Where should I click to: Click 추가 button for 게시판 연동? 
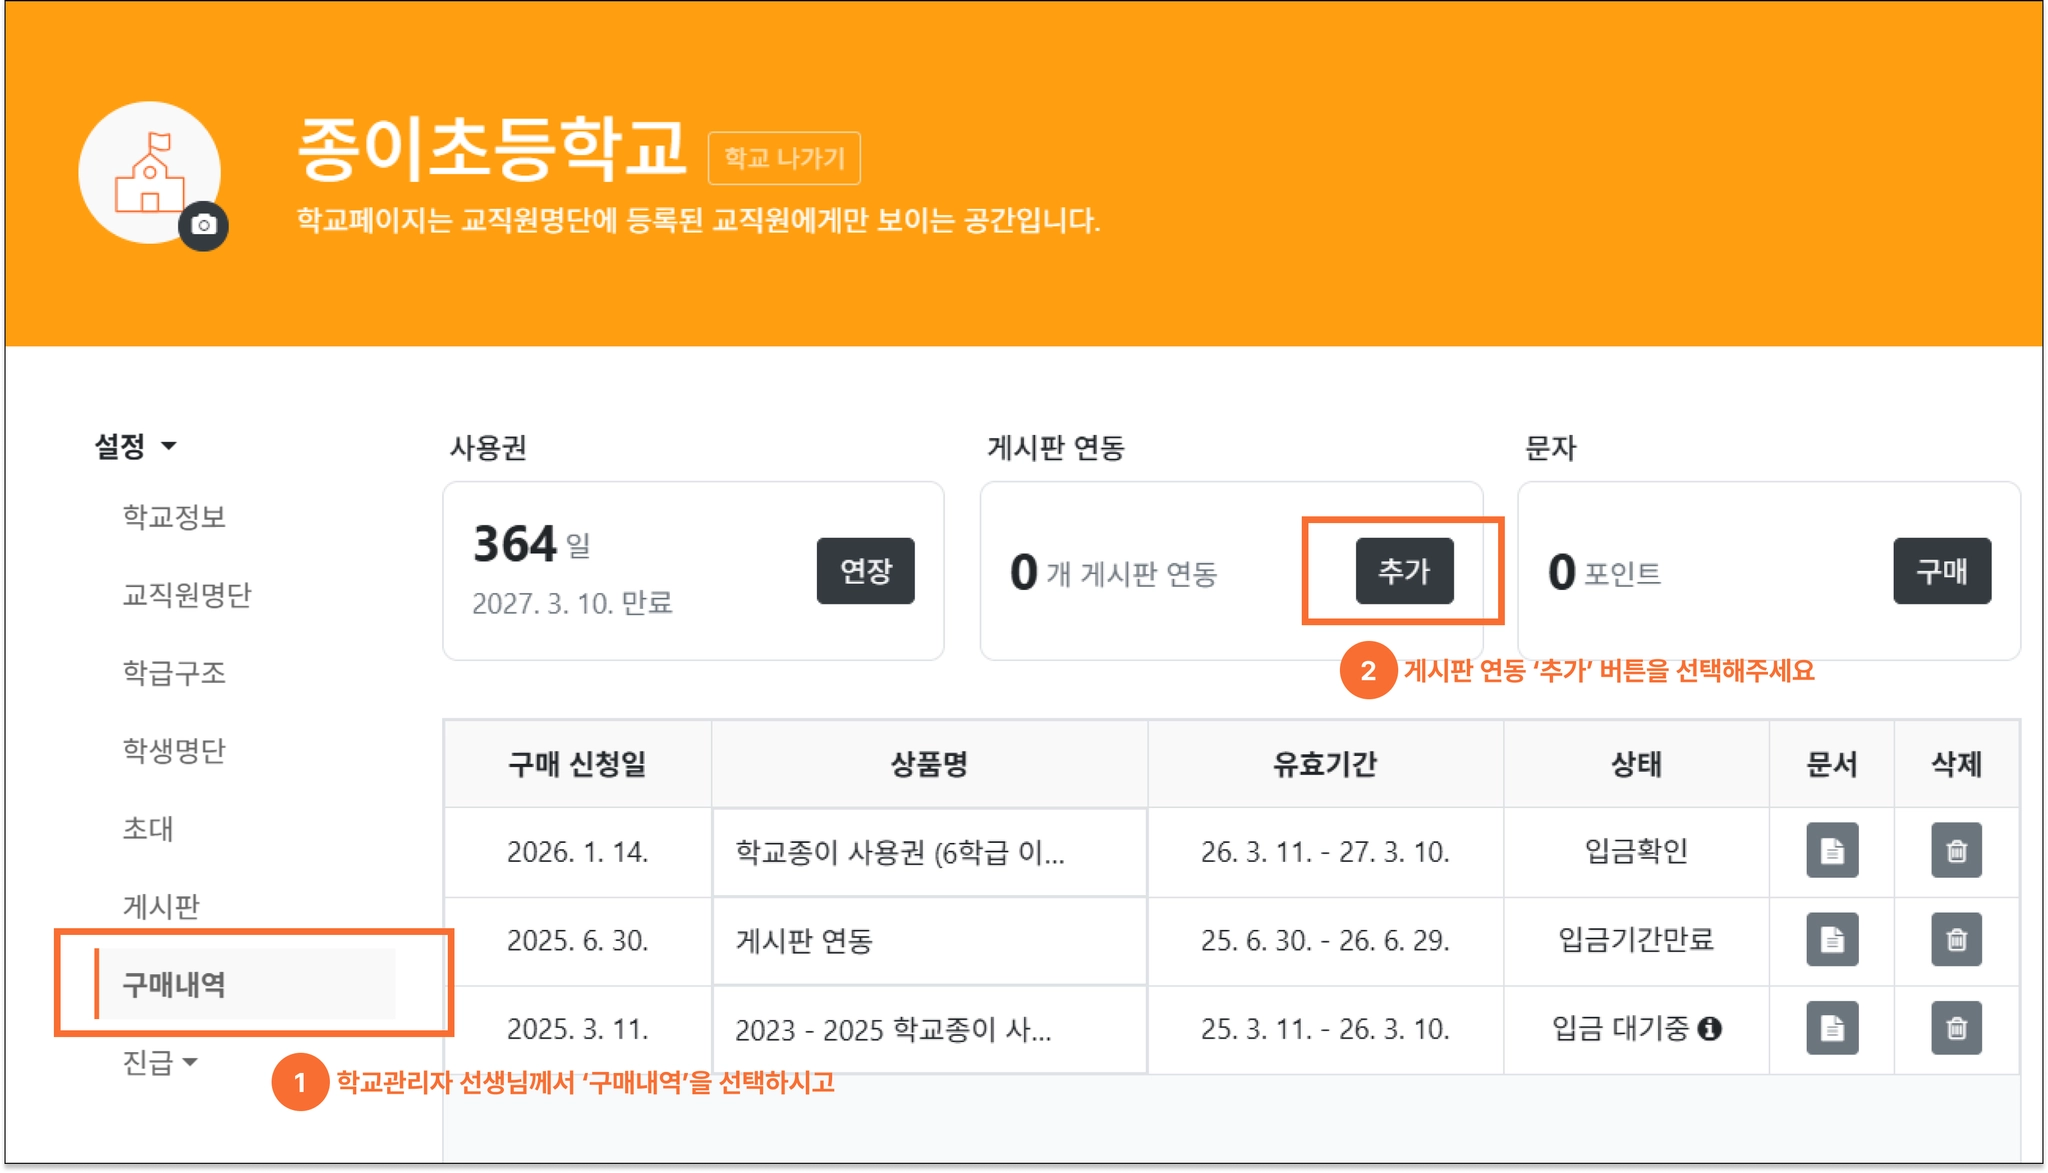pyautogui.click(x=1404, y=571)
